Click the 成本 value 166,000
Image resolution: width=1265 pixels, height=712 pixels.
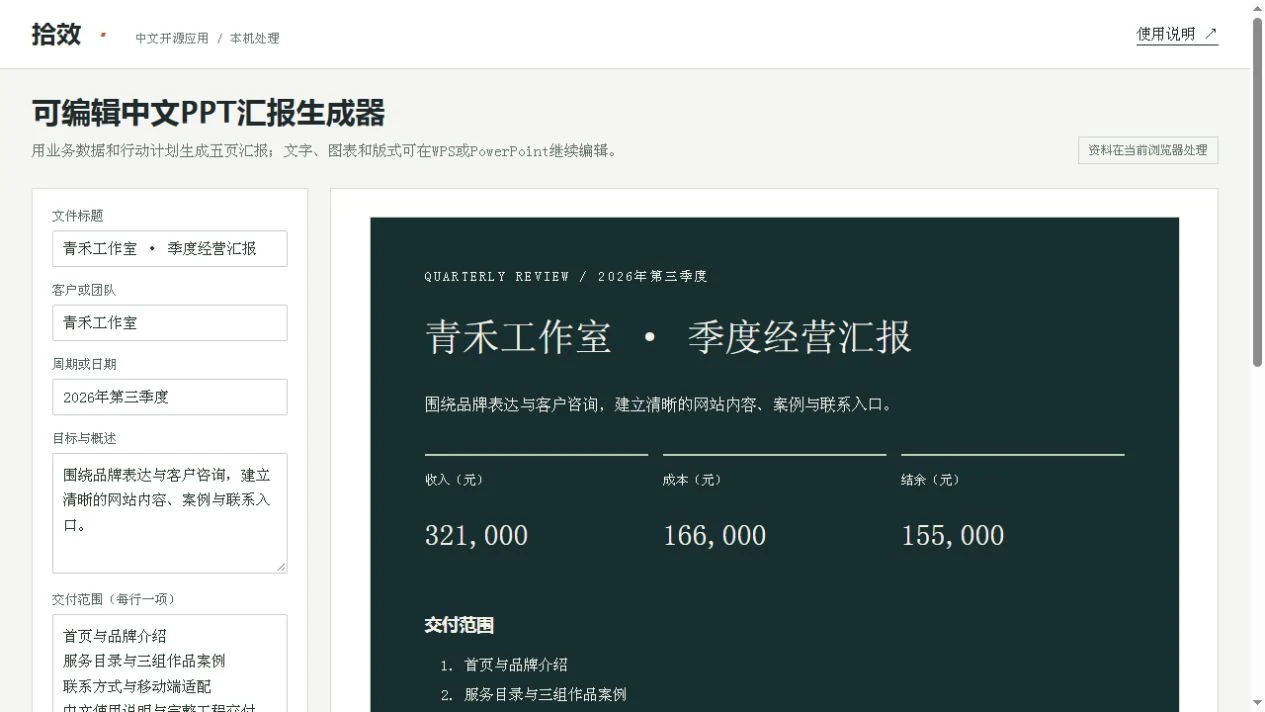714,535
